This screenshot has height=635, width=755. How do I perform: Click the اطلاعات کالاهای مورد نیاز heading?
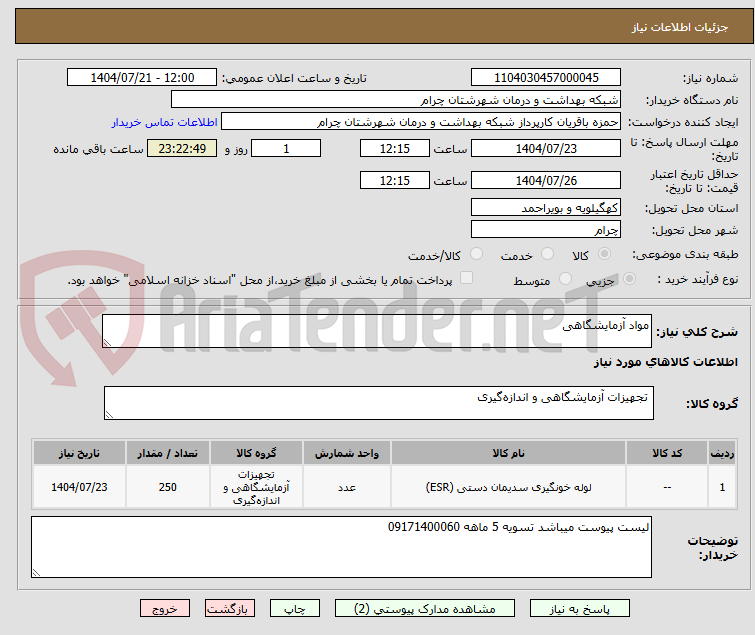pos(665,362)
